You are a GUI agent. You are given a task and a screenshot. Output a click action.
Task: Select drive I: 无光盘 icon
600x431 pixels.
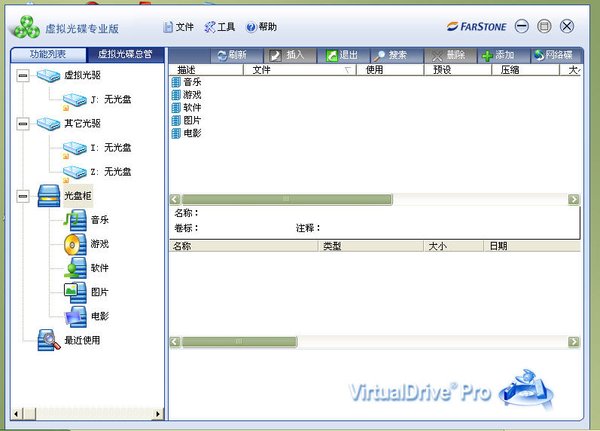(x=75, y=149)
